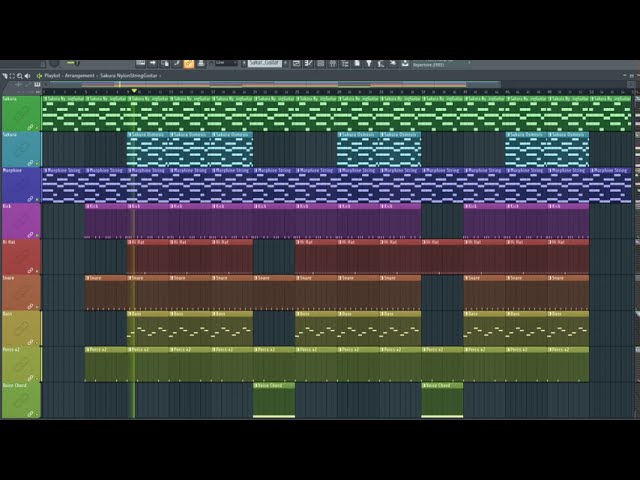Select the green Sakura track name
The image size is (640, 480).
pos(10,99)
